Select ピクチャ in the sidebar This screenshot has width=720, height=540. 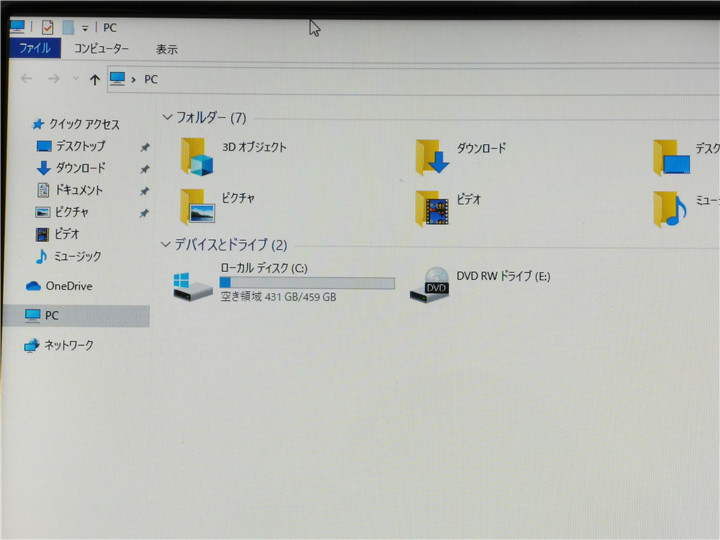[62, 212]
